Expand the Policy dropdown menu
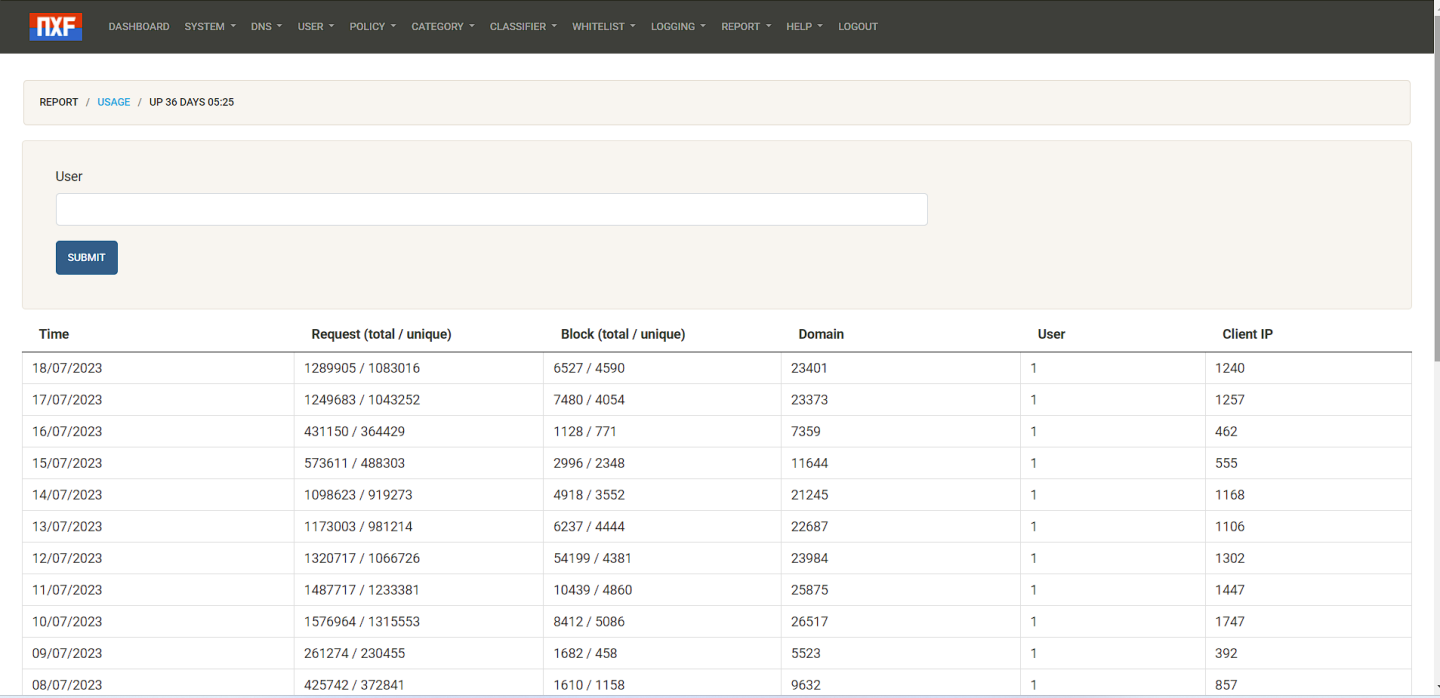 [372, 27]
